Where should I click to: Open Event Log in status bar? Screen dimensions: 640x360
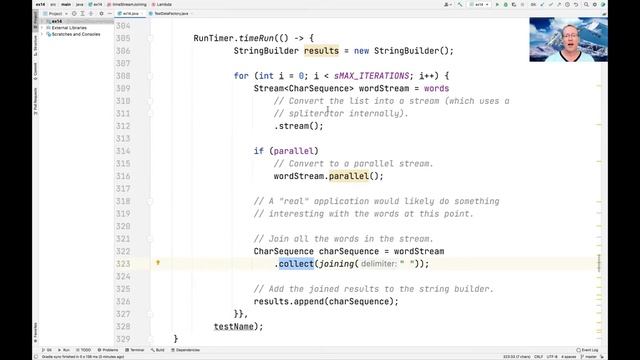[587, 350]
